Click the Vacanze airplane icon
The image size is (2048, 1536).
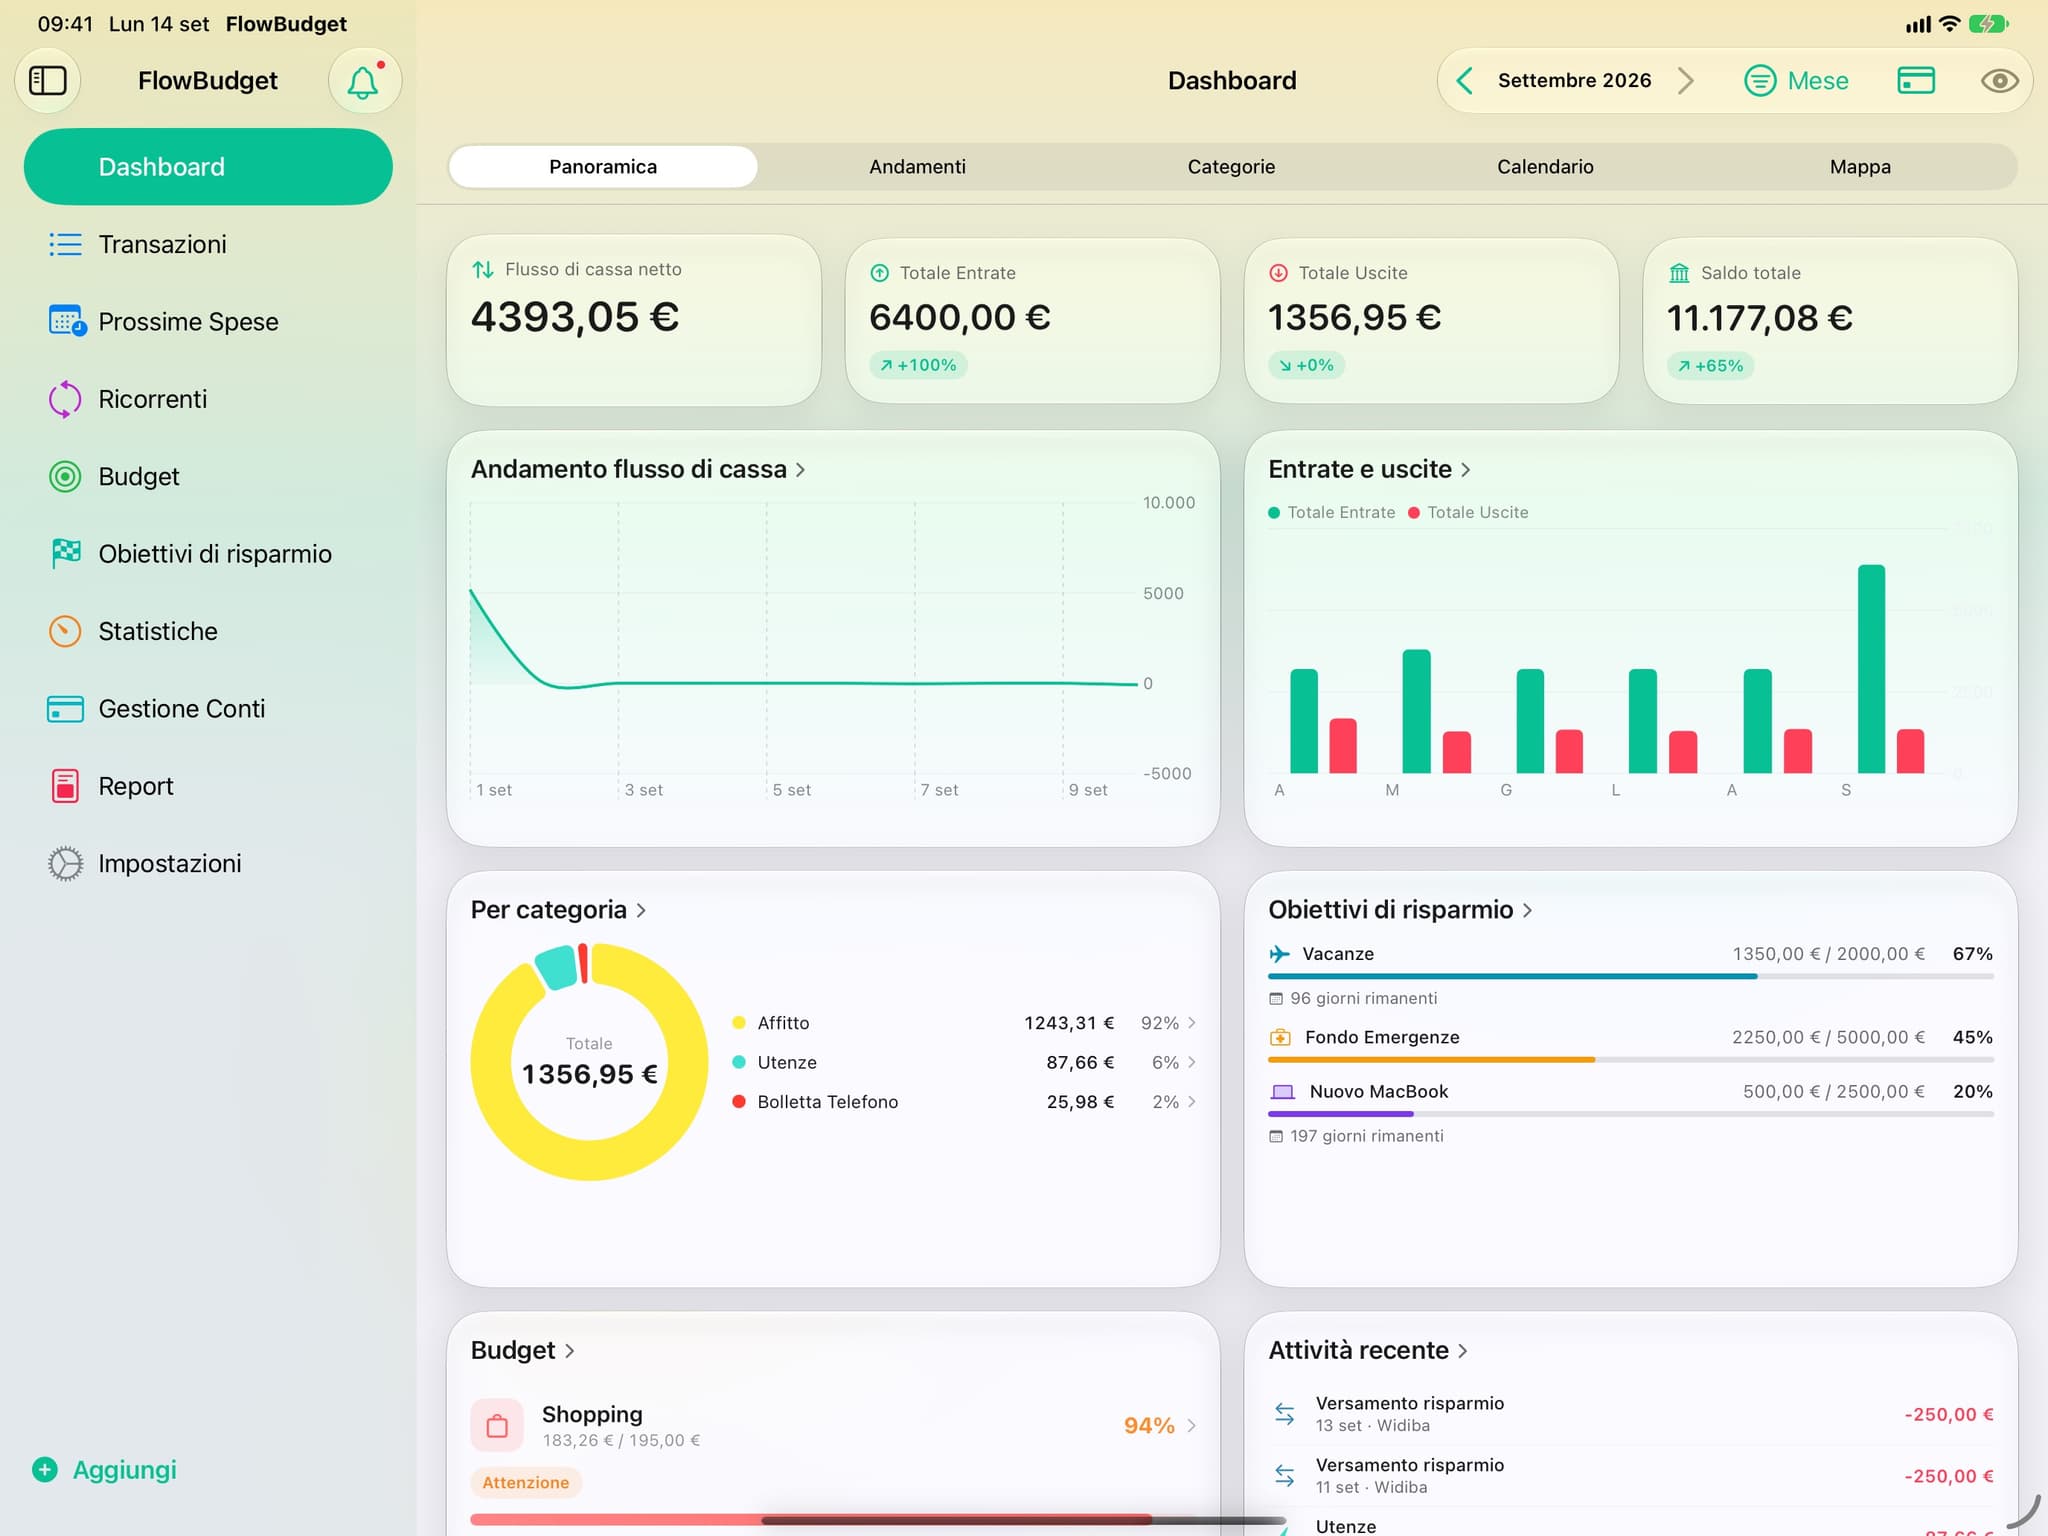[x=1279, y=954]
